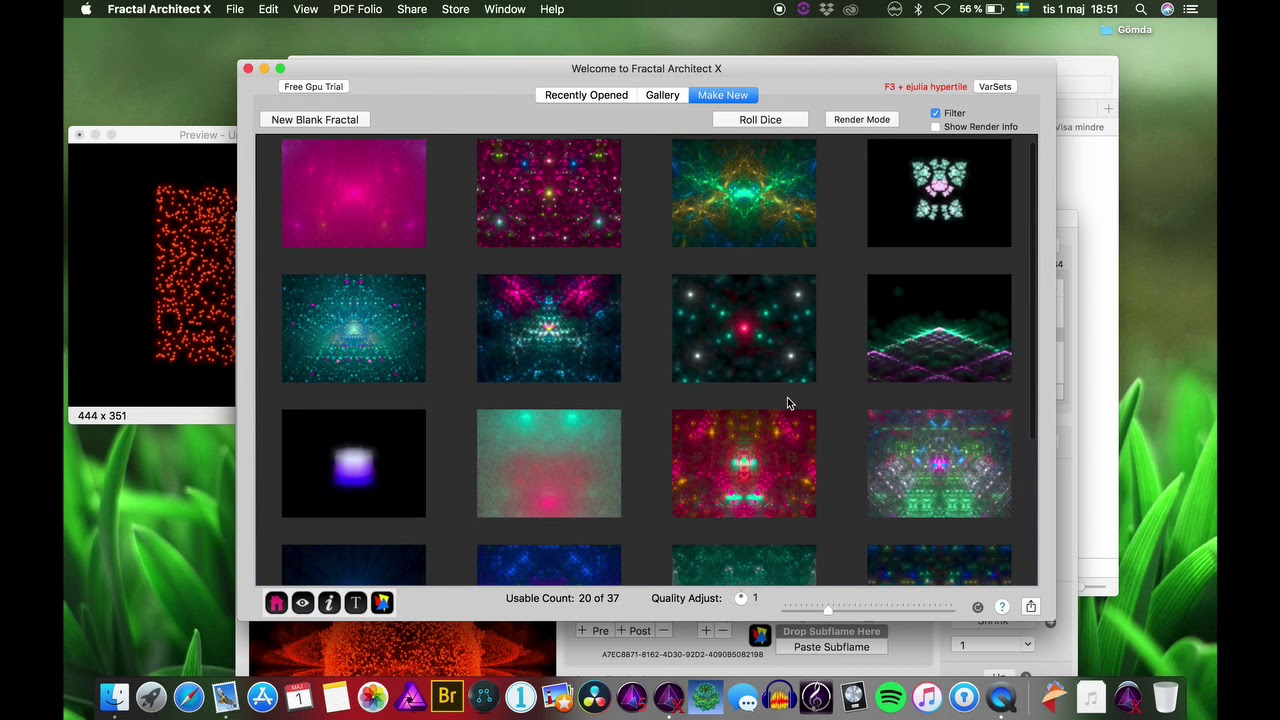
Task: Select the Make New tab
Action: [x=723, y=95]
